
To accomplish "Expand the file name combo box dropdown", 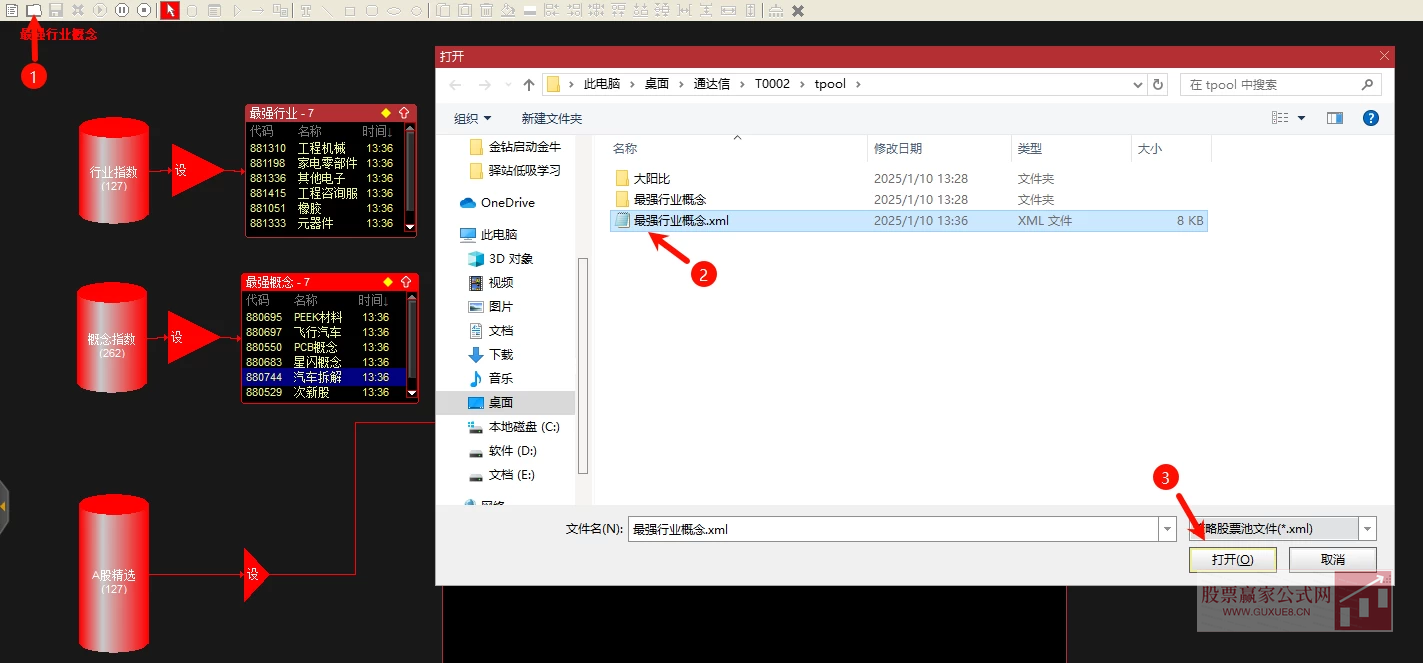I will [x=1166, y=528].
